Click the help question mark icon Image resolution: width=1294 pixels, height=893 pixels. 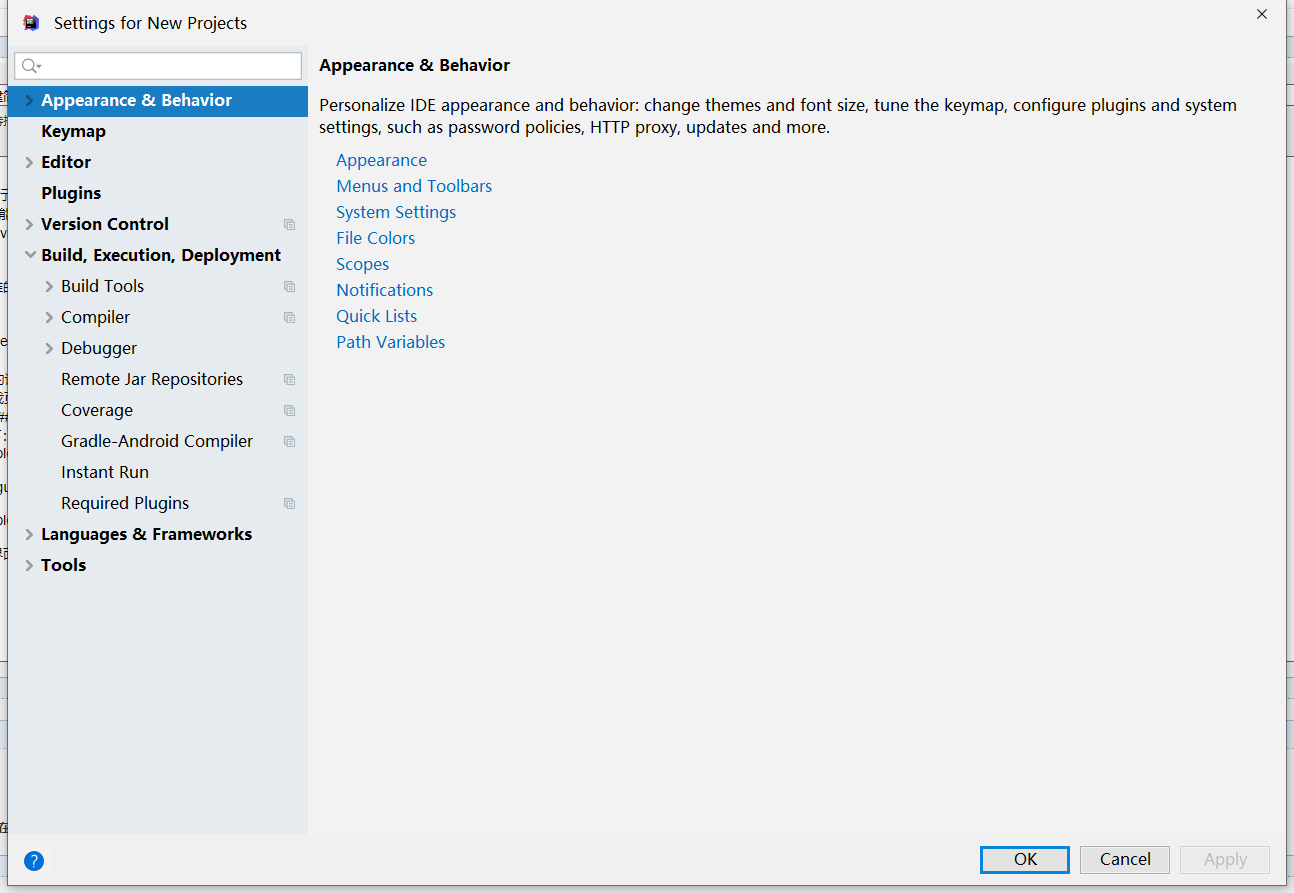coord(34,861)
